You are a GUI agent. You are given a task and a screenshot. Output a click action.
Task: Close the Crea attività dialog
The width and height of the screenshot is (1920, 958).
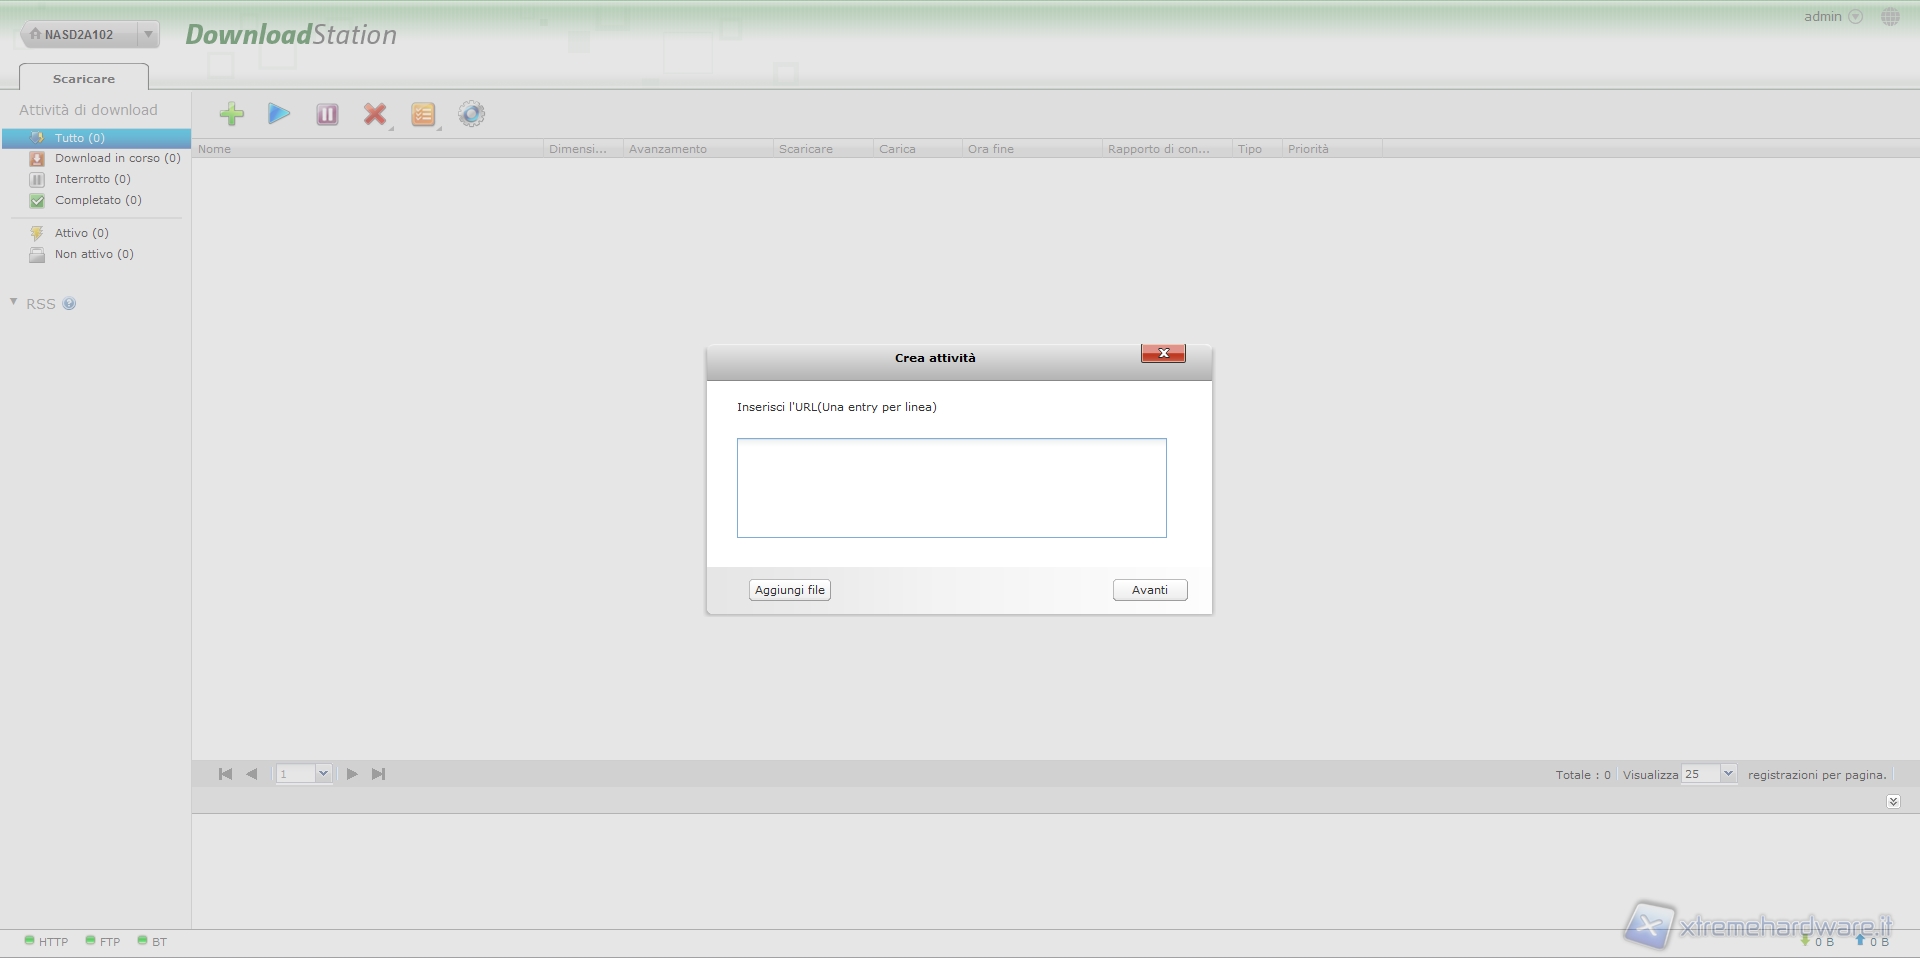(1163, 353)
